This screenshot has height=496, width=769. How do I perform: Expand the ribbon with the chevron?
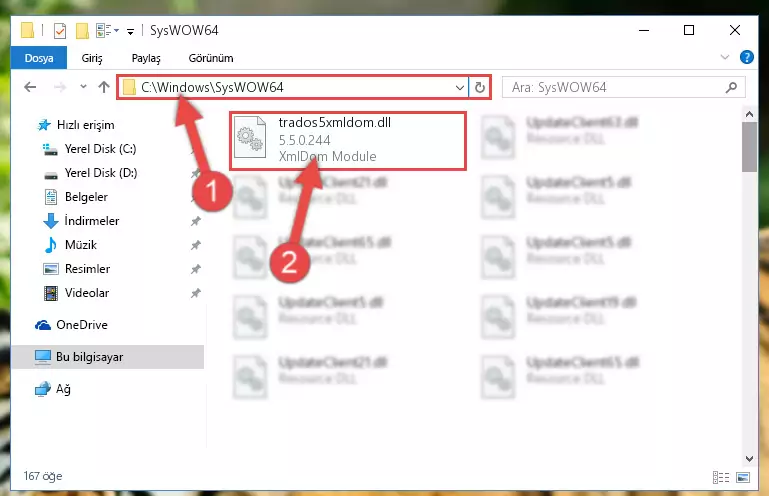coord(724,57)
